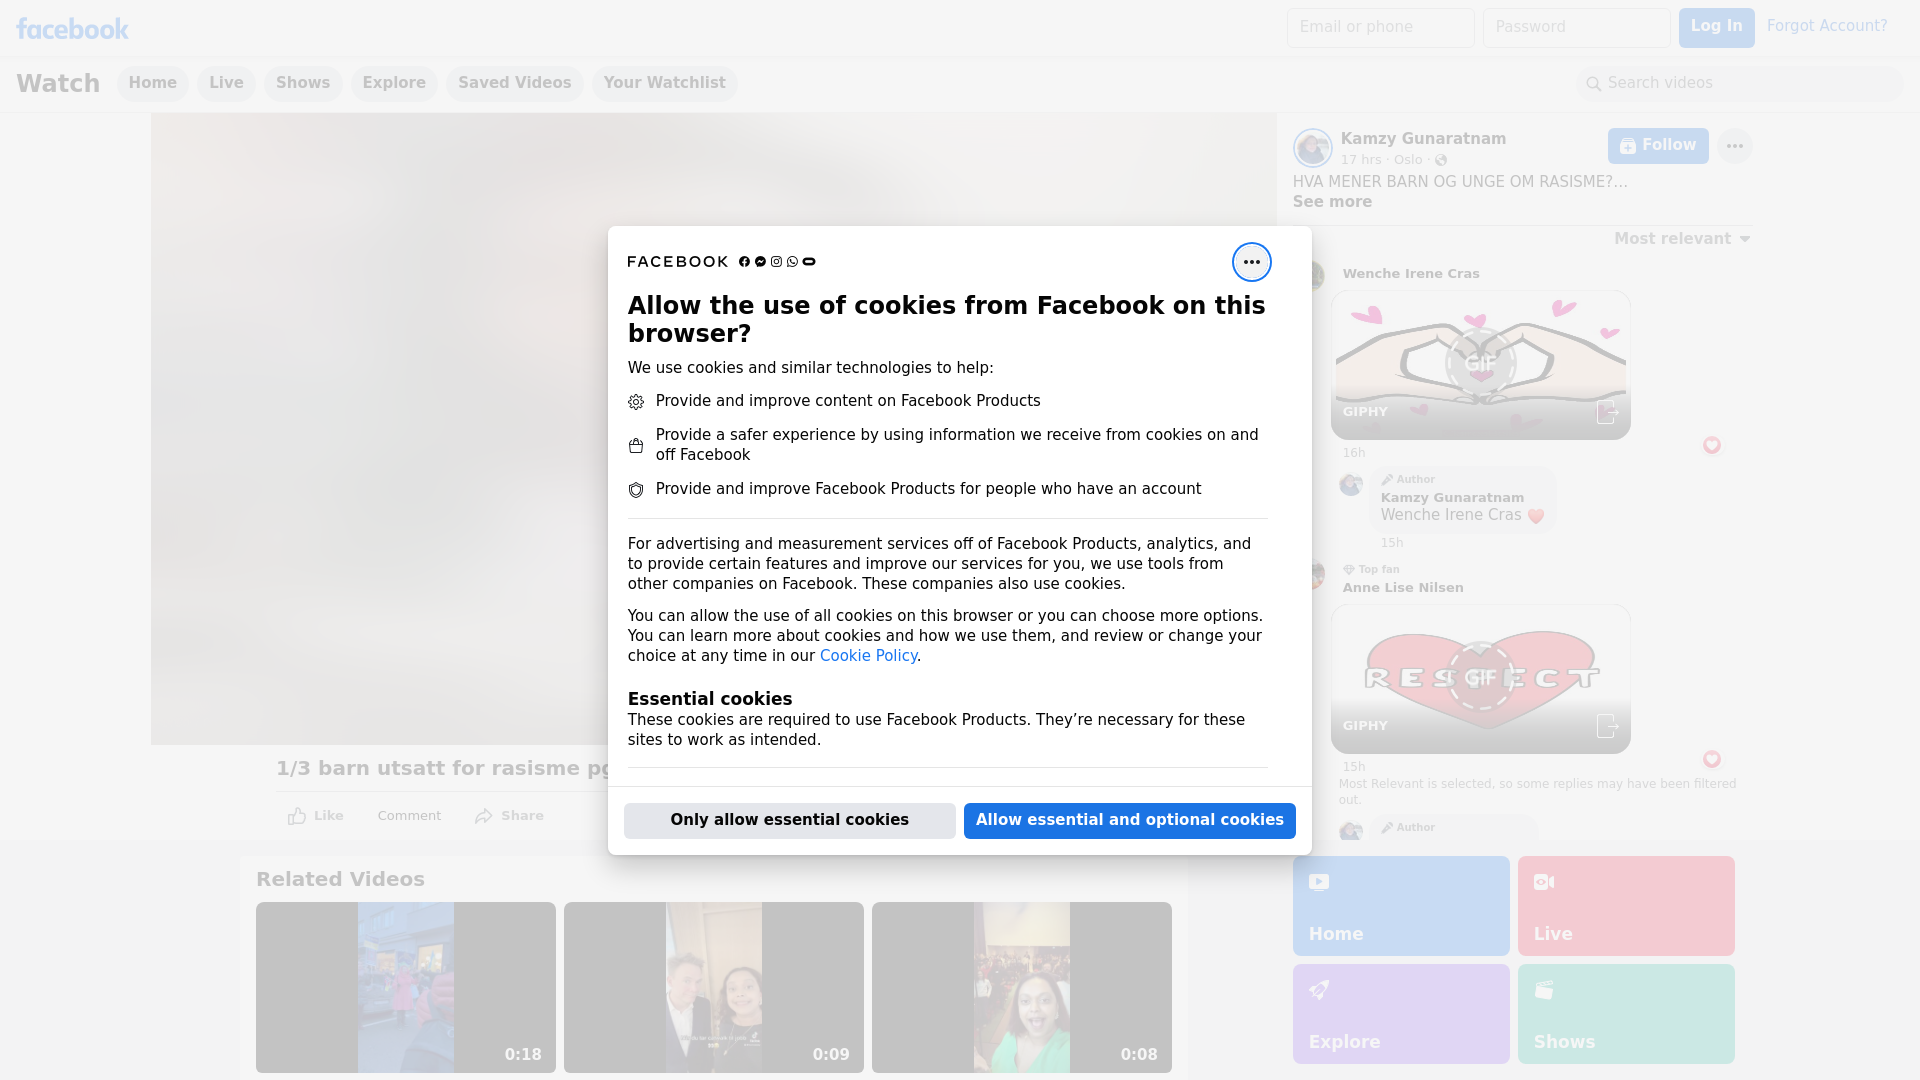Click the 16h timestamp under Wenche's comment
Screen dimensions: 1920x1080
pyautogui.click(x=1354, y=453)
